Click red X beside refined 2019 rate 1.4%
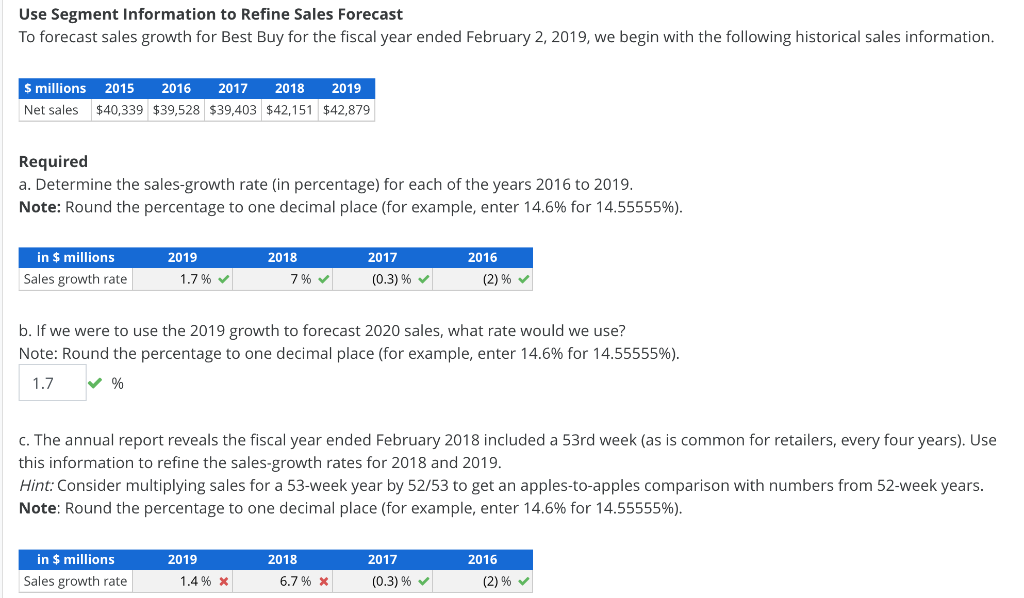This screenshot has width=1024, height=598. click(224, 582)
